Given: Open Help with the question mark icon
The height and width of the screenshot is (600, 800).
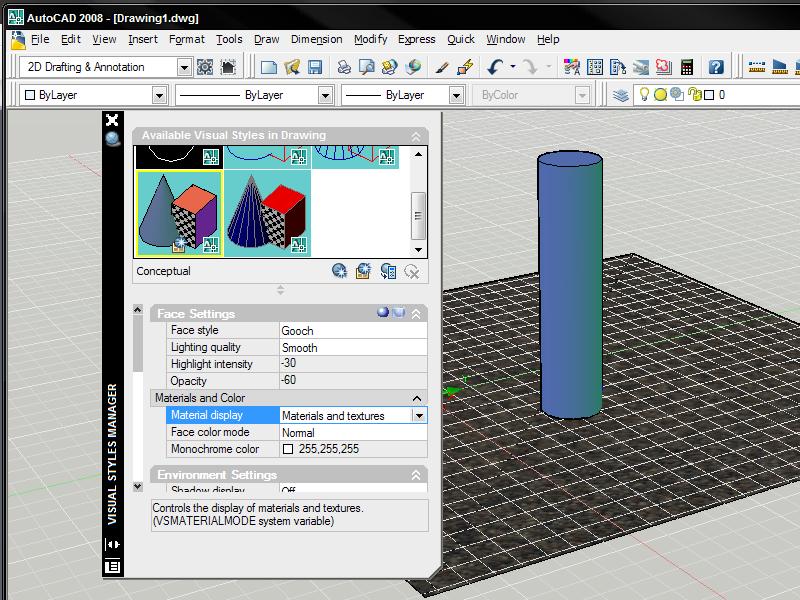Looking at the screenshot, I should tap(716, 67).
